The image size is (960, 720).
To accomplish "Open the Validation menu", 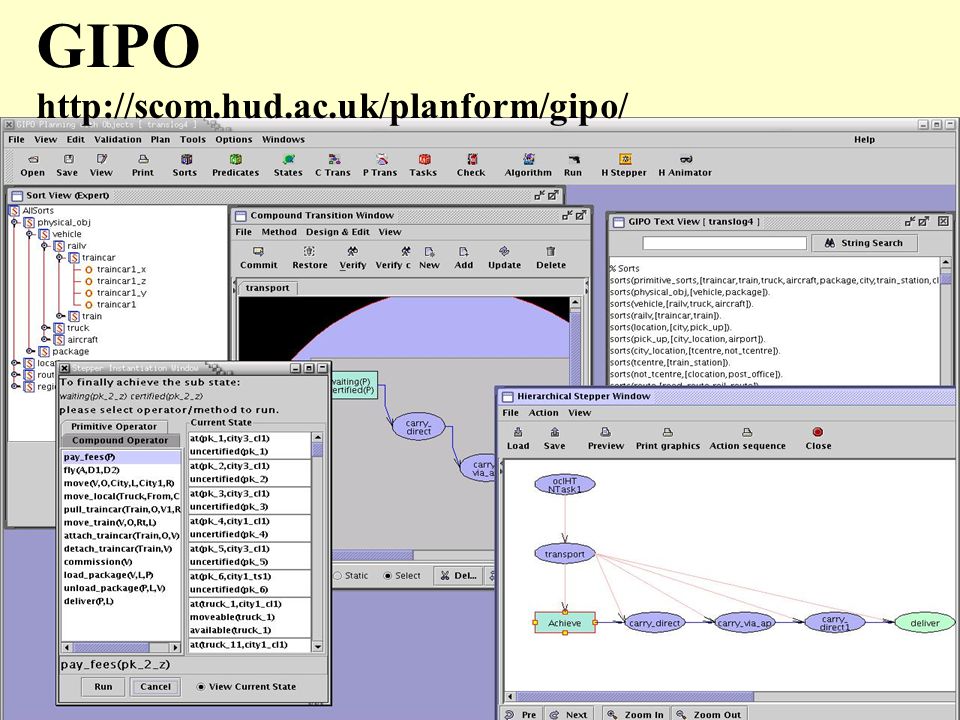I will coord(118,140).
